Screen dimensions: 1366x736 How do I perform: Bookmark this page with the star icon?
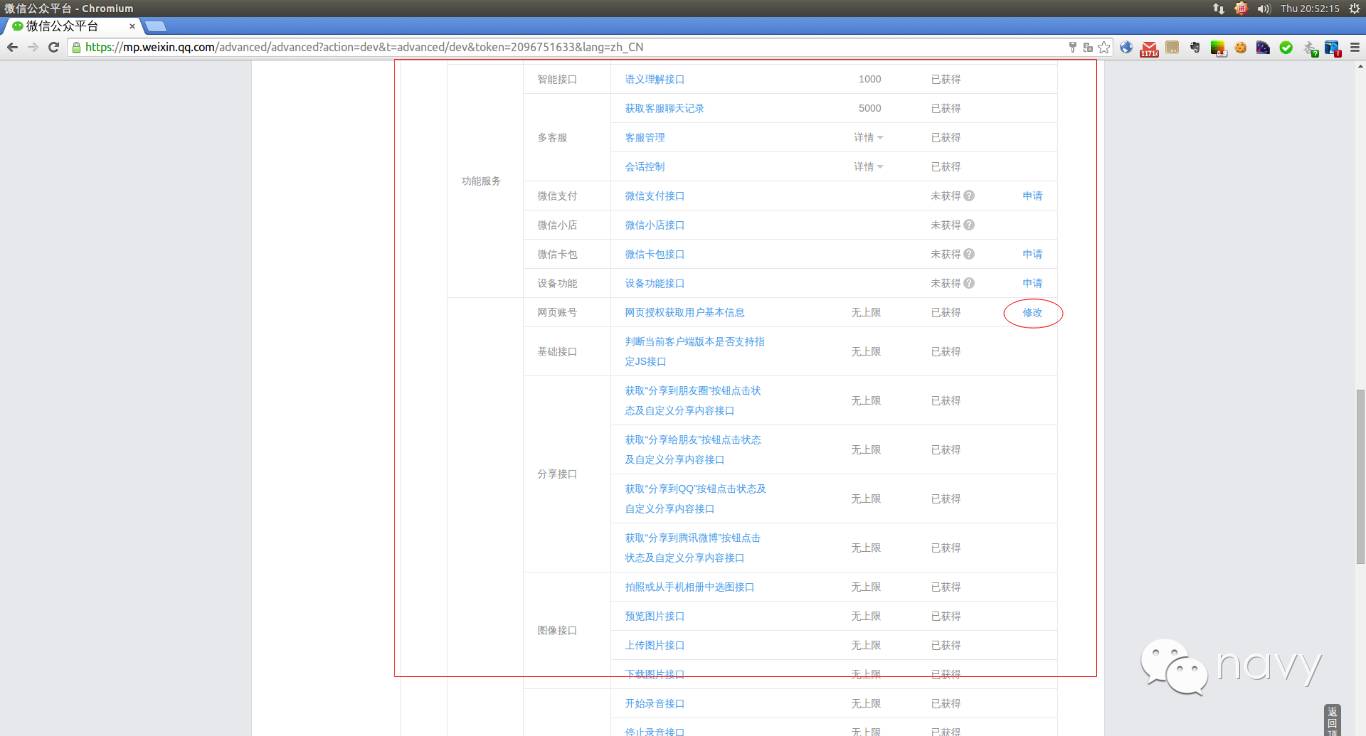[x=1104, y=47]
